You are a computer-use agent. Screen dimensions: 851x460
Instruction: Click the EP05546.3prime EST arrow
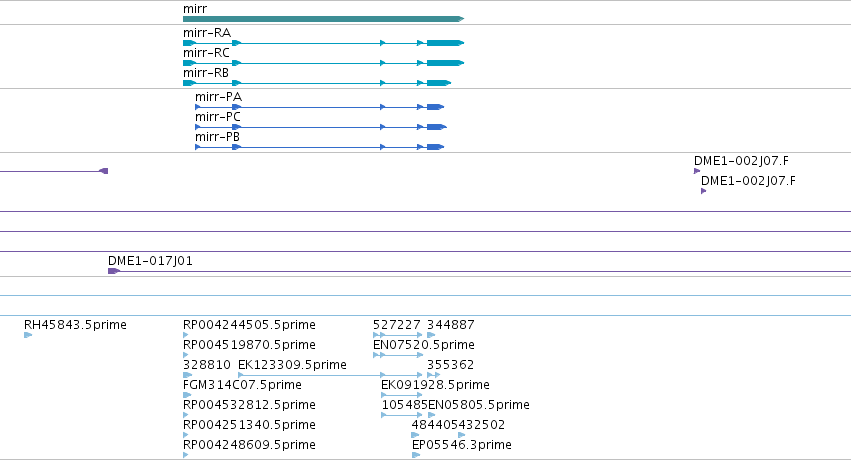[x=416, y=455]
